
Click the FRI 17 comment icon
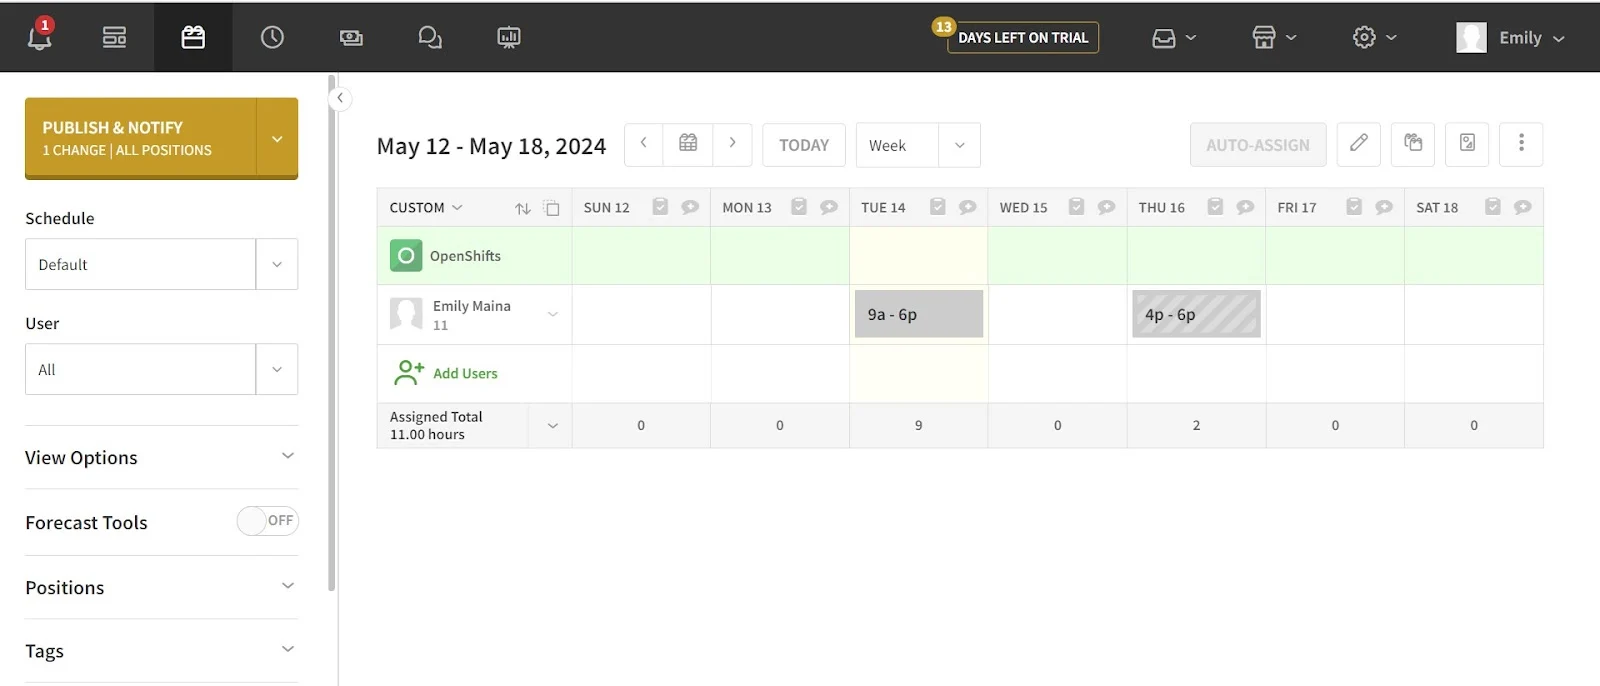1384,207
